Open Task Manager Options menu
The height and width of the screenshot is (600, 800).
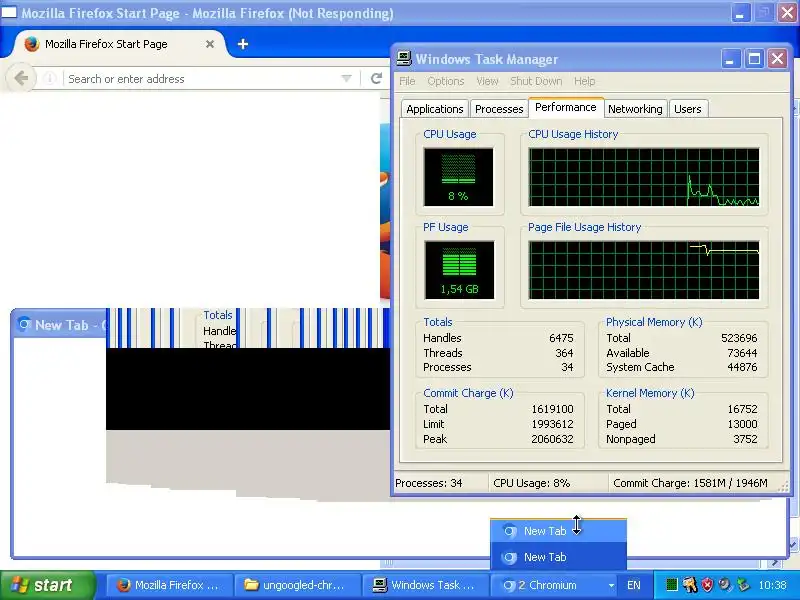(x=445, y=81)
